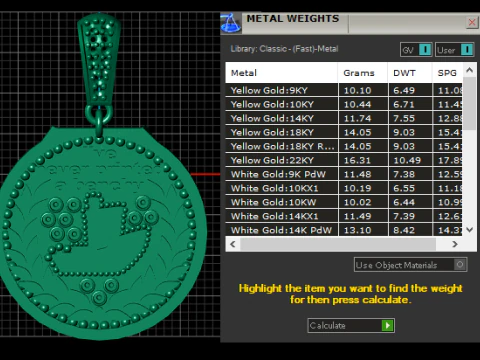Select the Yellow Gold:14KY row
This screenshot has width=480, height=360.
[x=344, y=118]
